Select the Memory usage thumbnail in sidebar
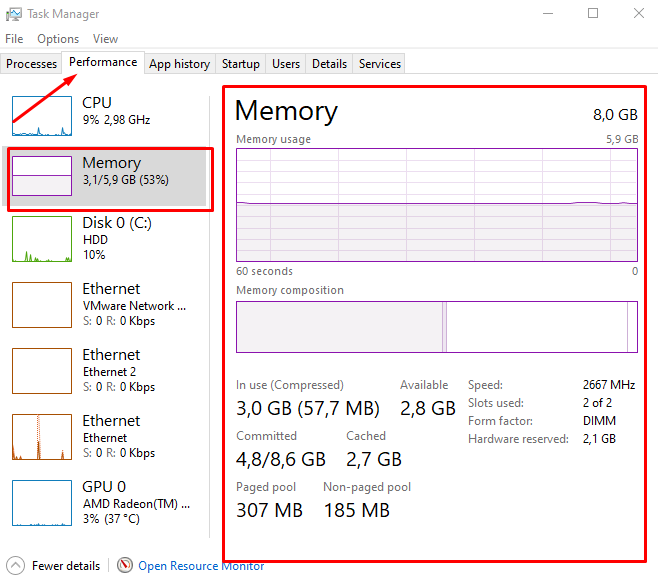The height and width of the screenshot is (578, 658). coord(42,175)
